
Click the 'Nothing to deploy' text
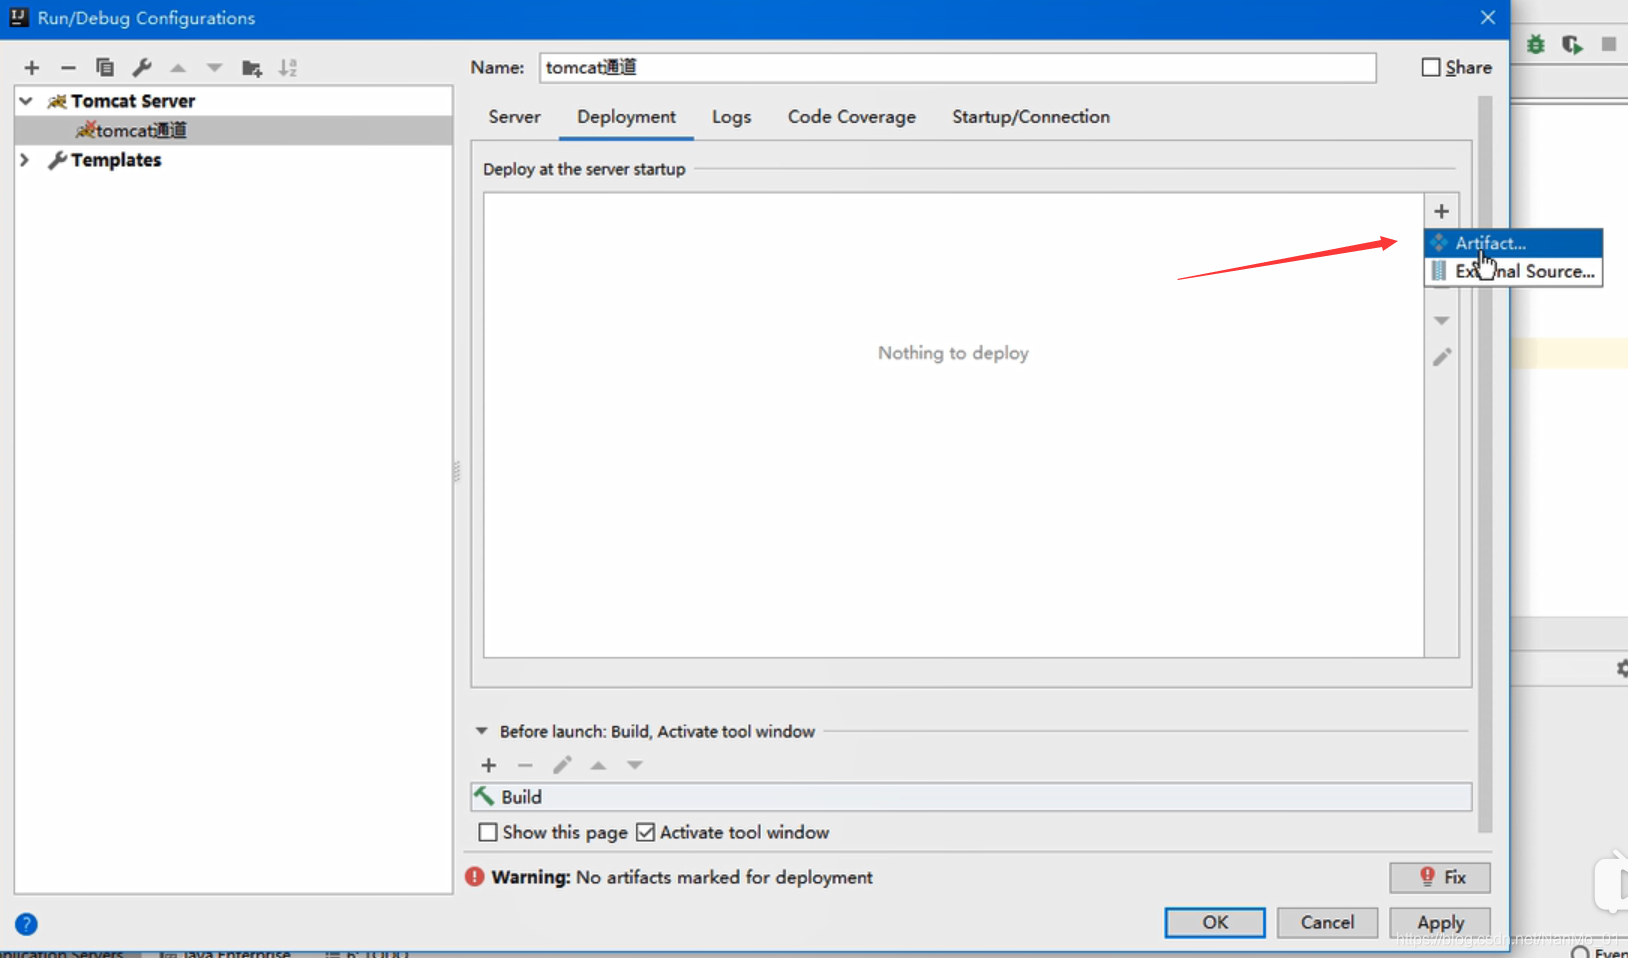tap(953, 353)
